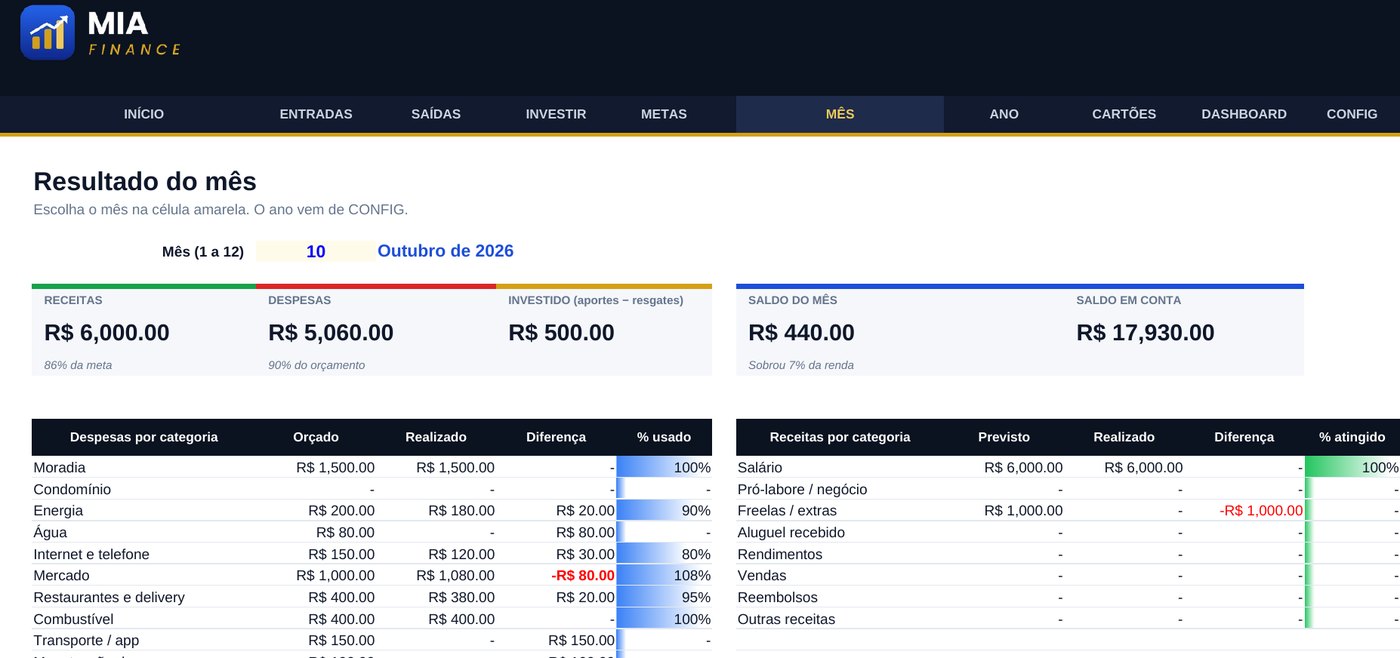Viewport: 1400px width, 658px height.
Task: Switch to the ANO tab
Action: click(x=1004, y=114)
